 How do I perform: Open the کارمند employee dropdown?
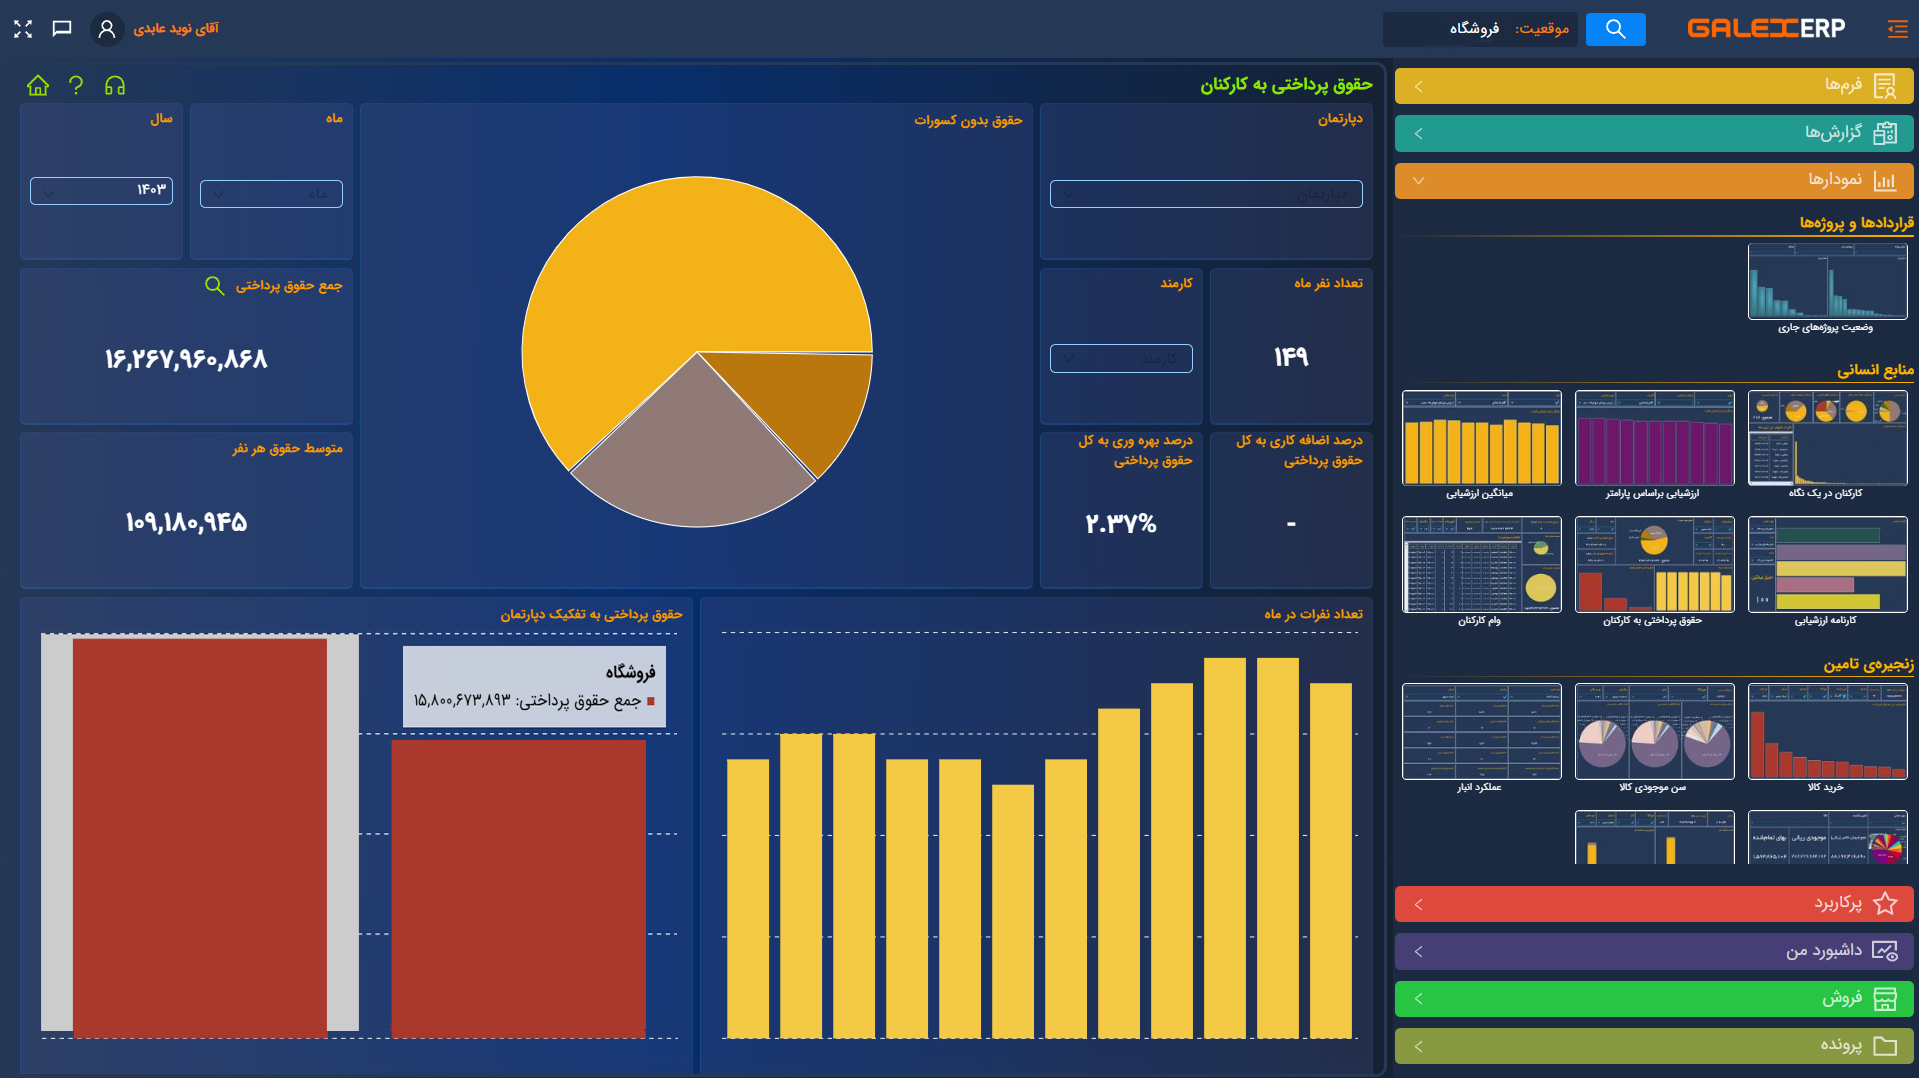tap(1121, 358)
